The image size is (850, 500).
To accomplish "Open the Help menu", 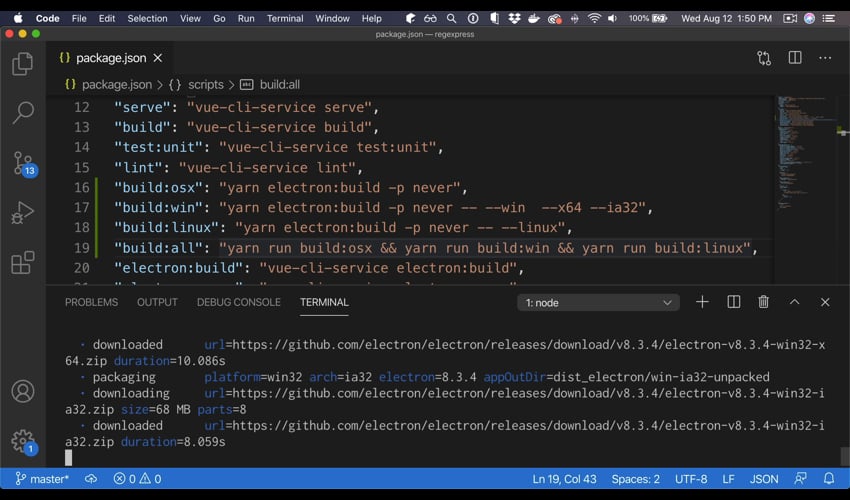I will click(371, 18).
